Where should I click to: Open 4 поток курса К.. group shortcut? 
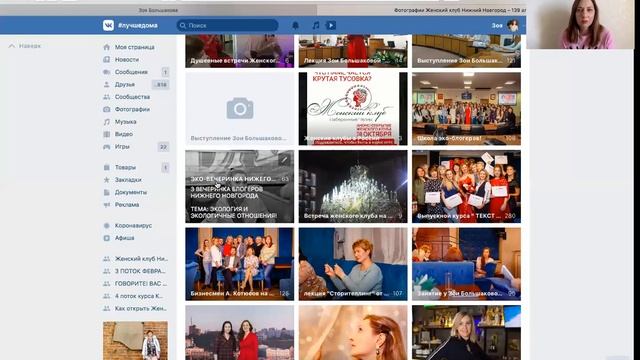click(x=139, y=296)
